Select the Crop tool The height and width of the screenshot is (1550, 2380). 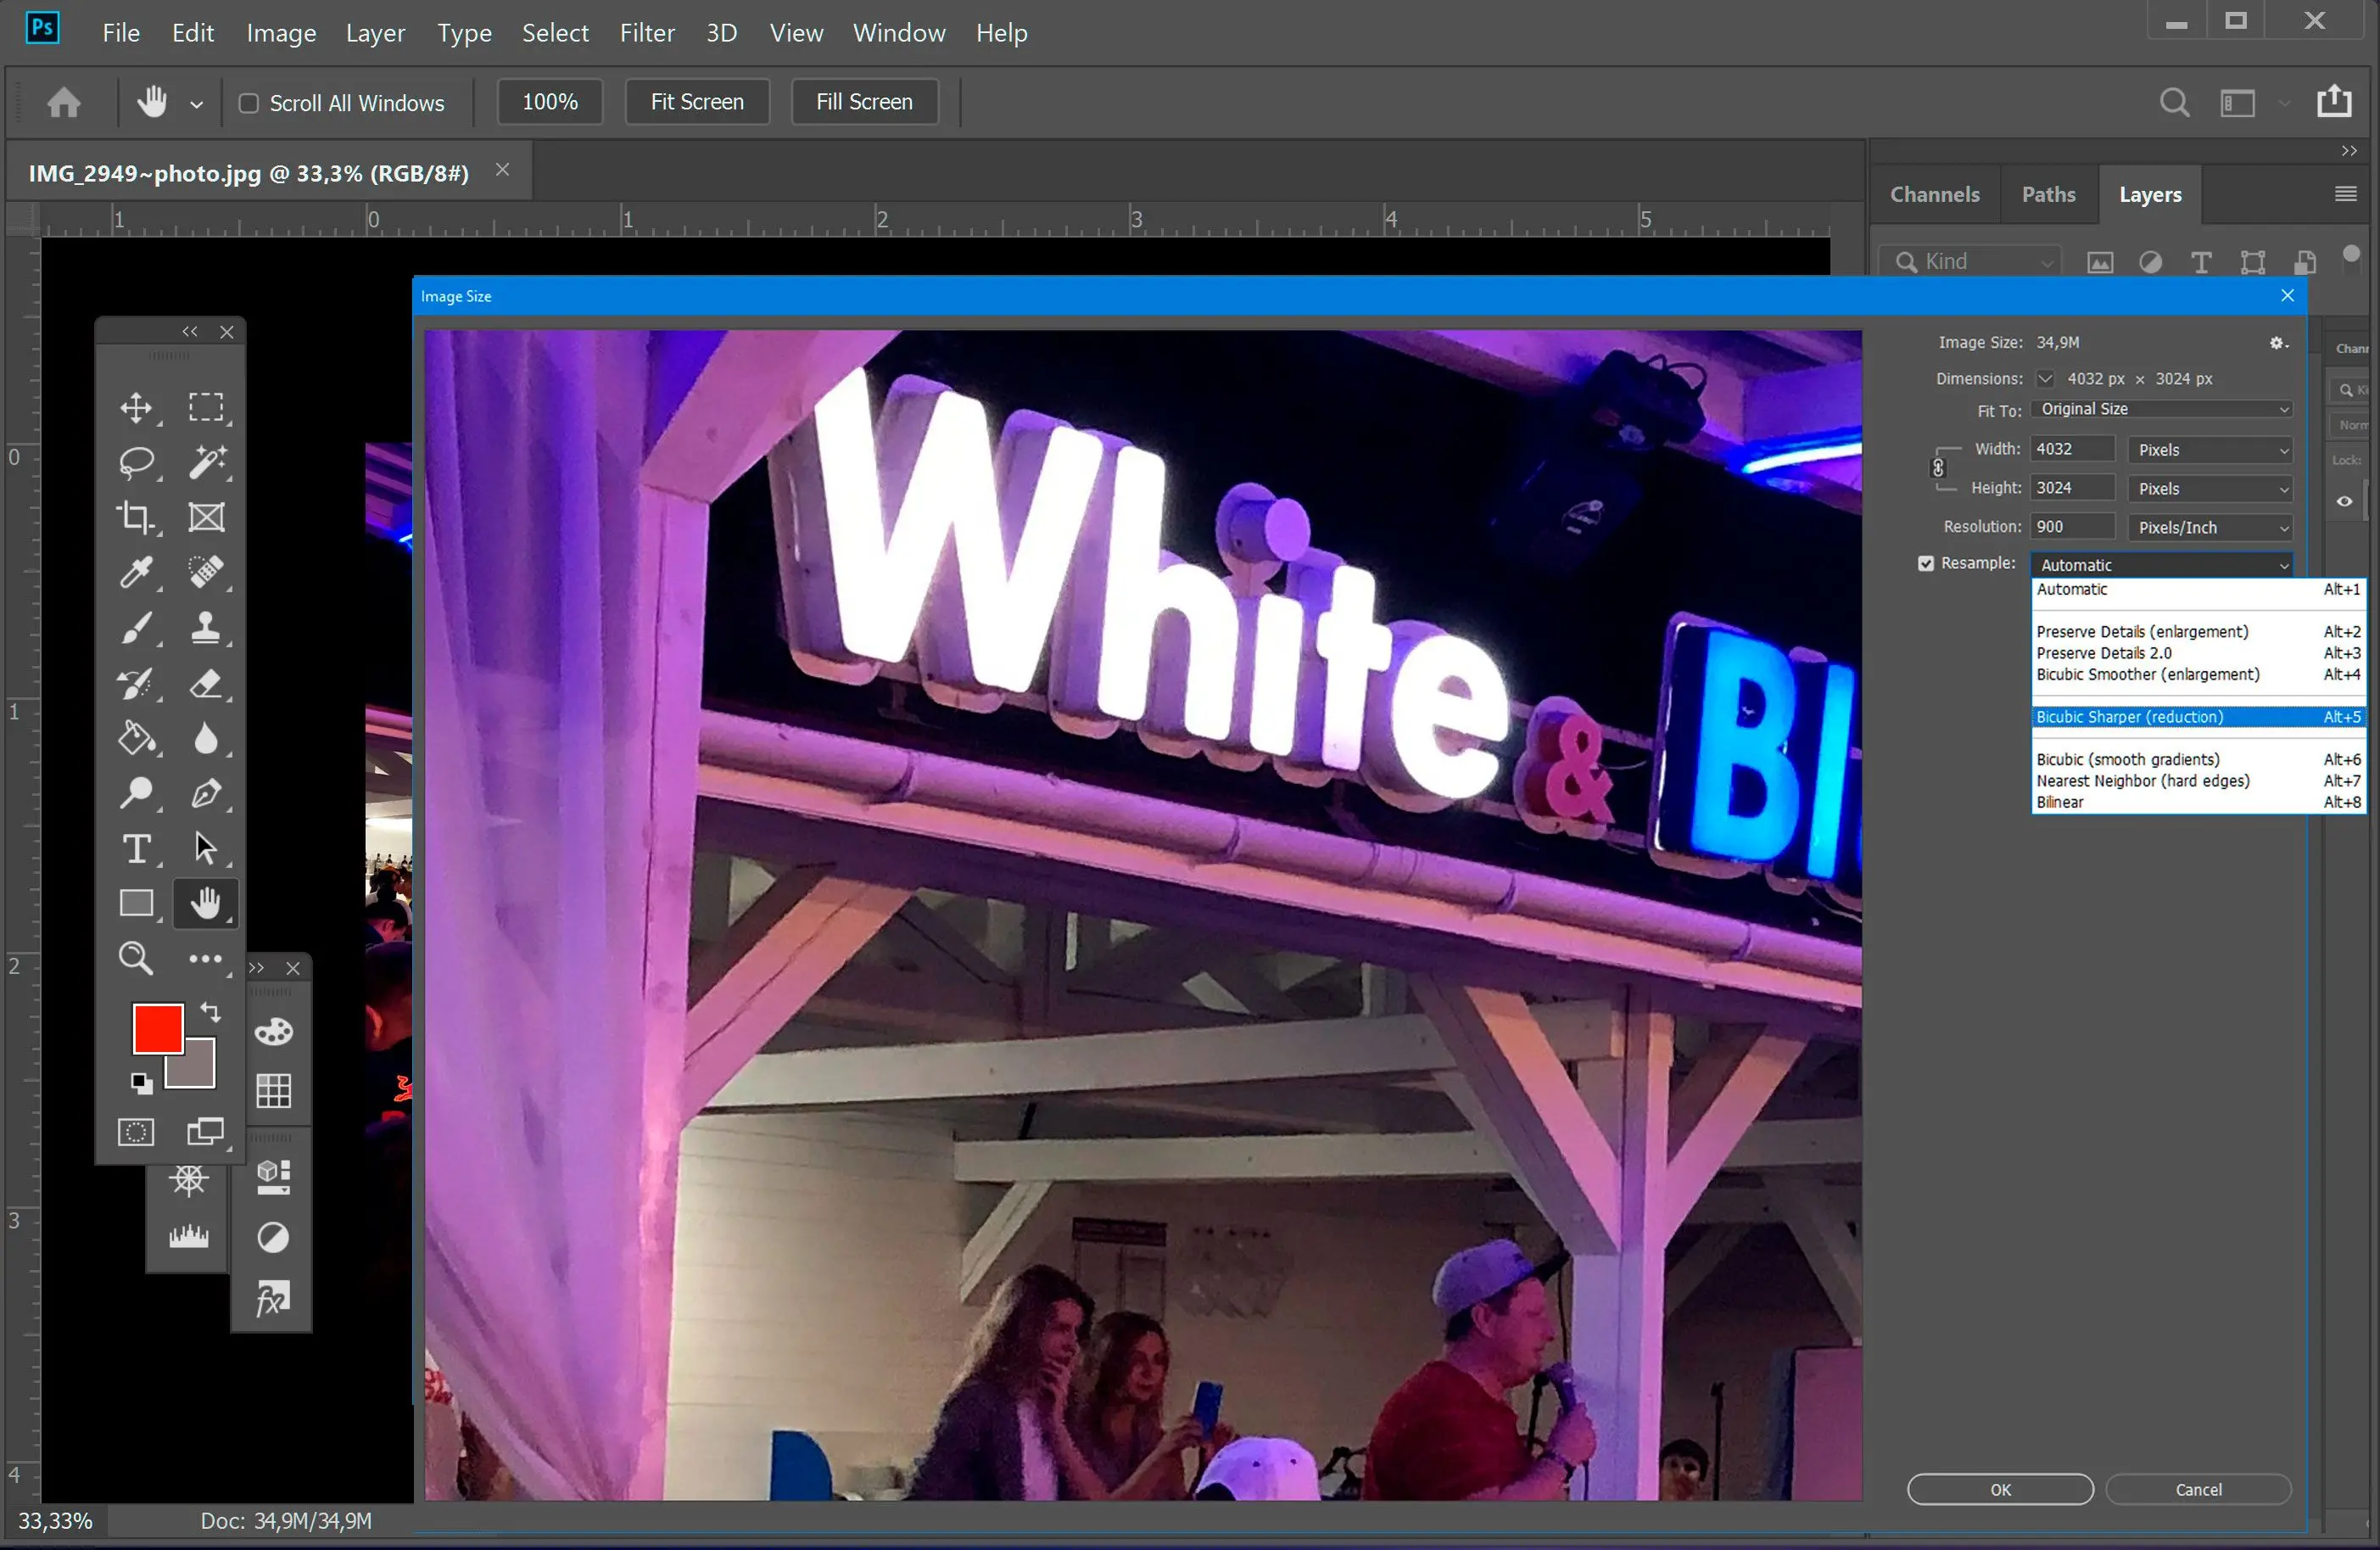[x=136, y=516]
